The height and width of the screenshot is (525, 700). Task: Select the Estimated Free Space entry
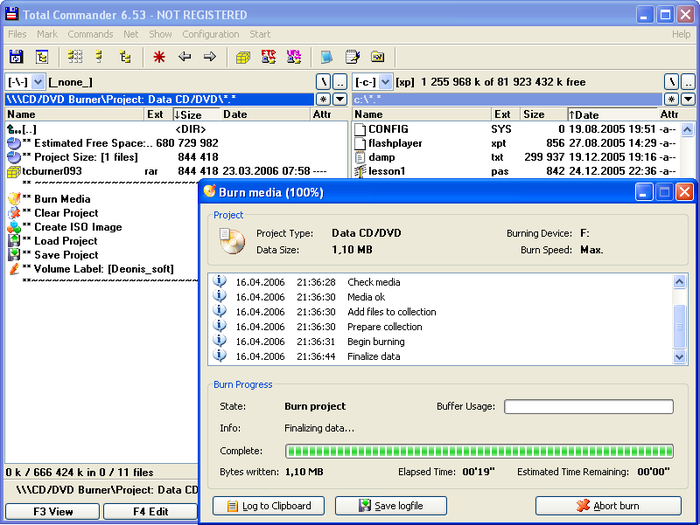tap(113, 143)
